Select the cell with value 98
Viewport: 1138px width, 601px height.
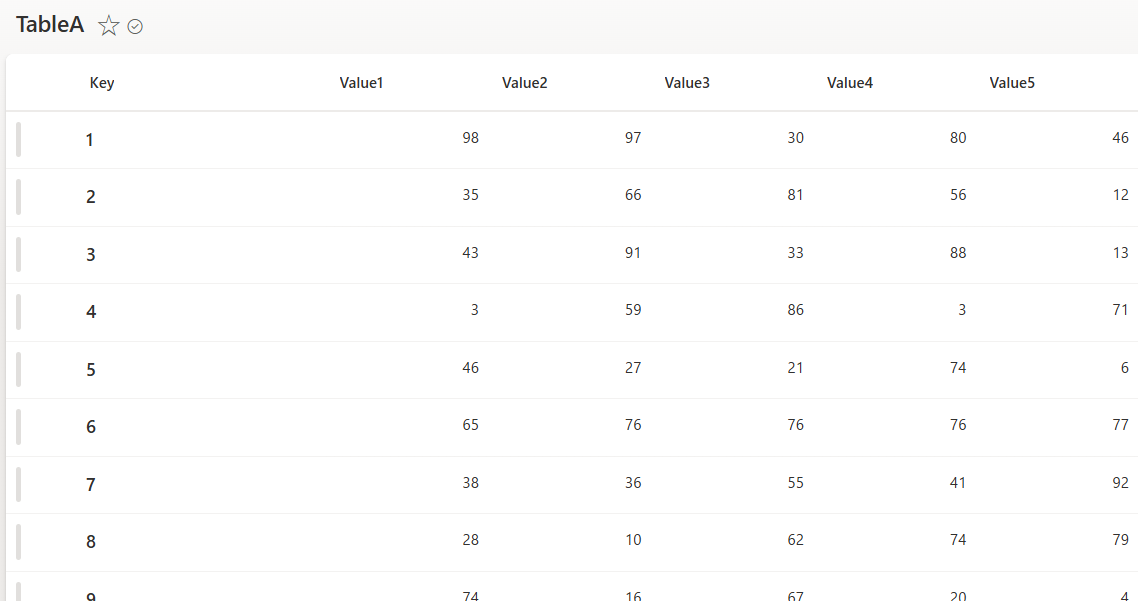[x=470, y=138]
